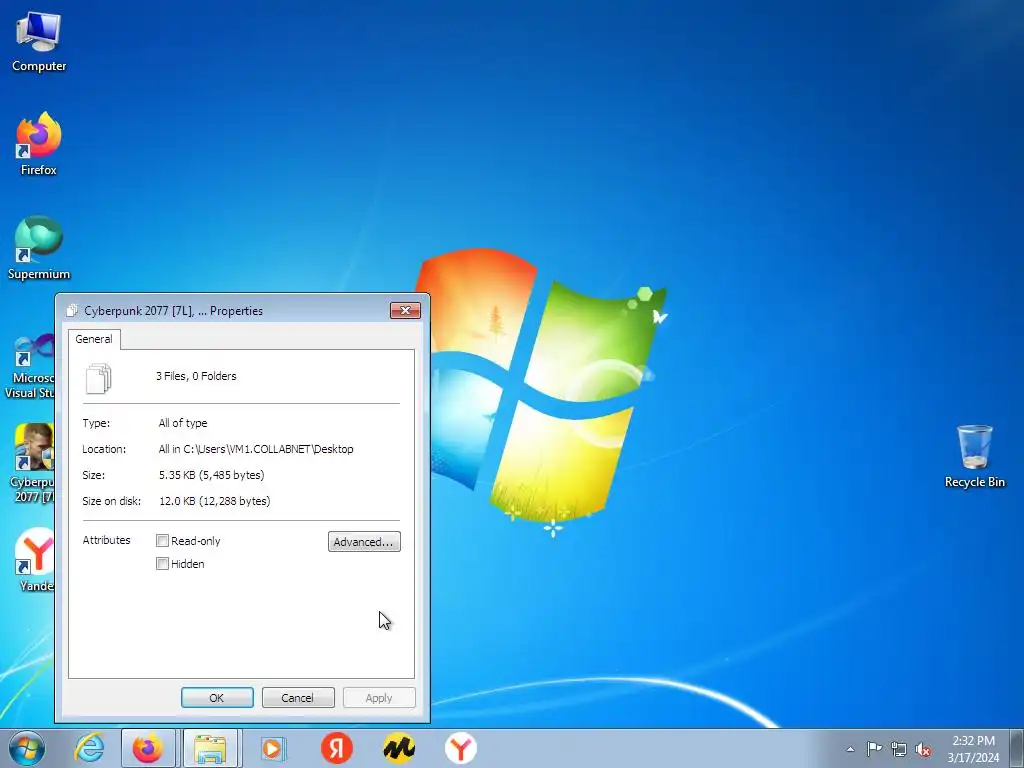Click the Properties dialog title text
1024x768 pixels.
tap(174, 311)
